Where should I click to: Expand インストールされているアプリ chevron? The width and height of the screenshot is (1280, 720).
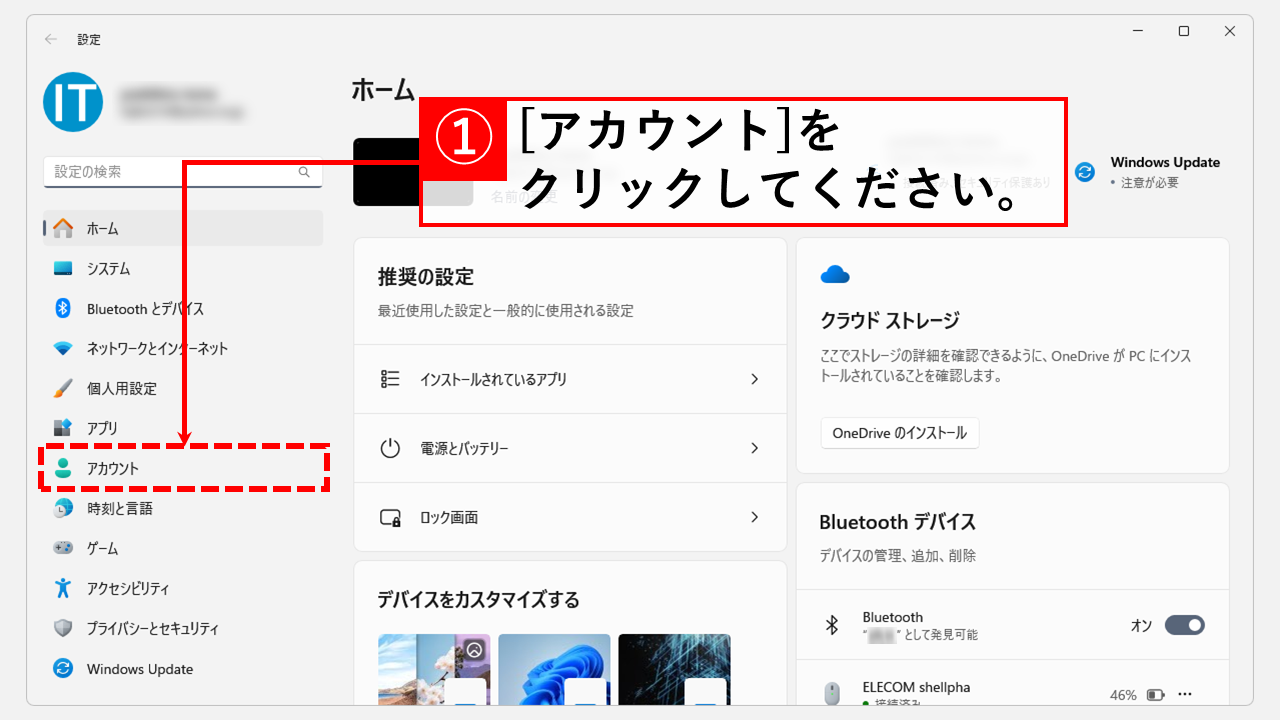[x=754, y=379]
